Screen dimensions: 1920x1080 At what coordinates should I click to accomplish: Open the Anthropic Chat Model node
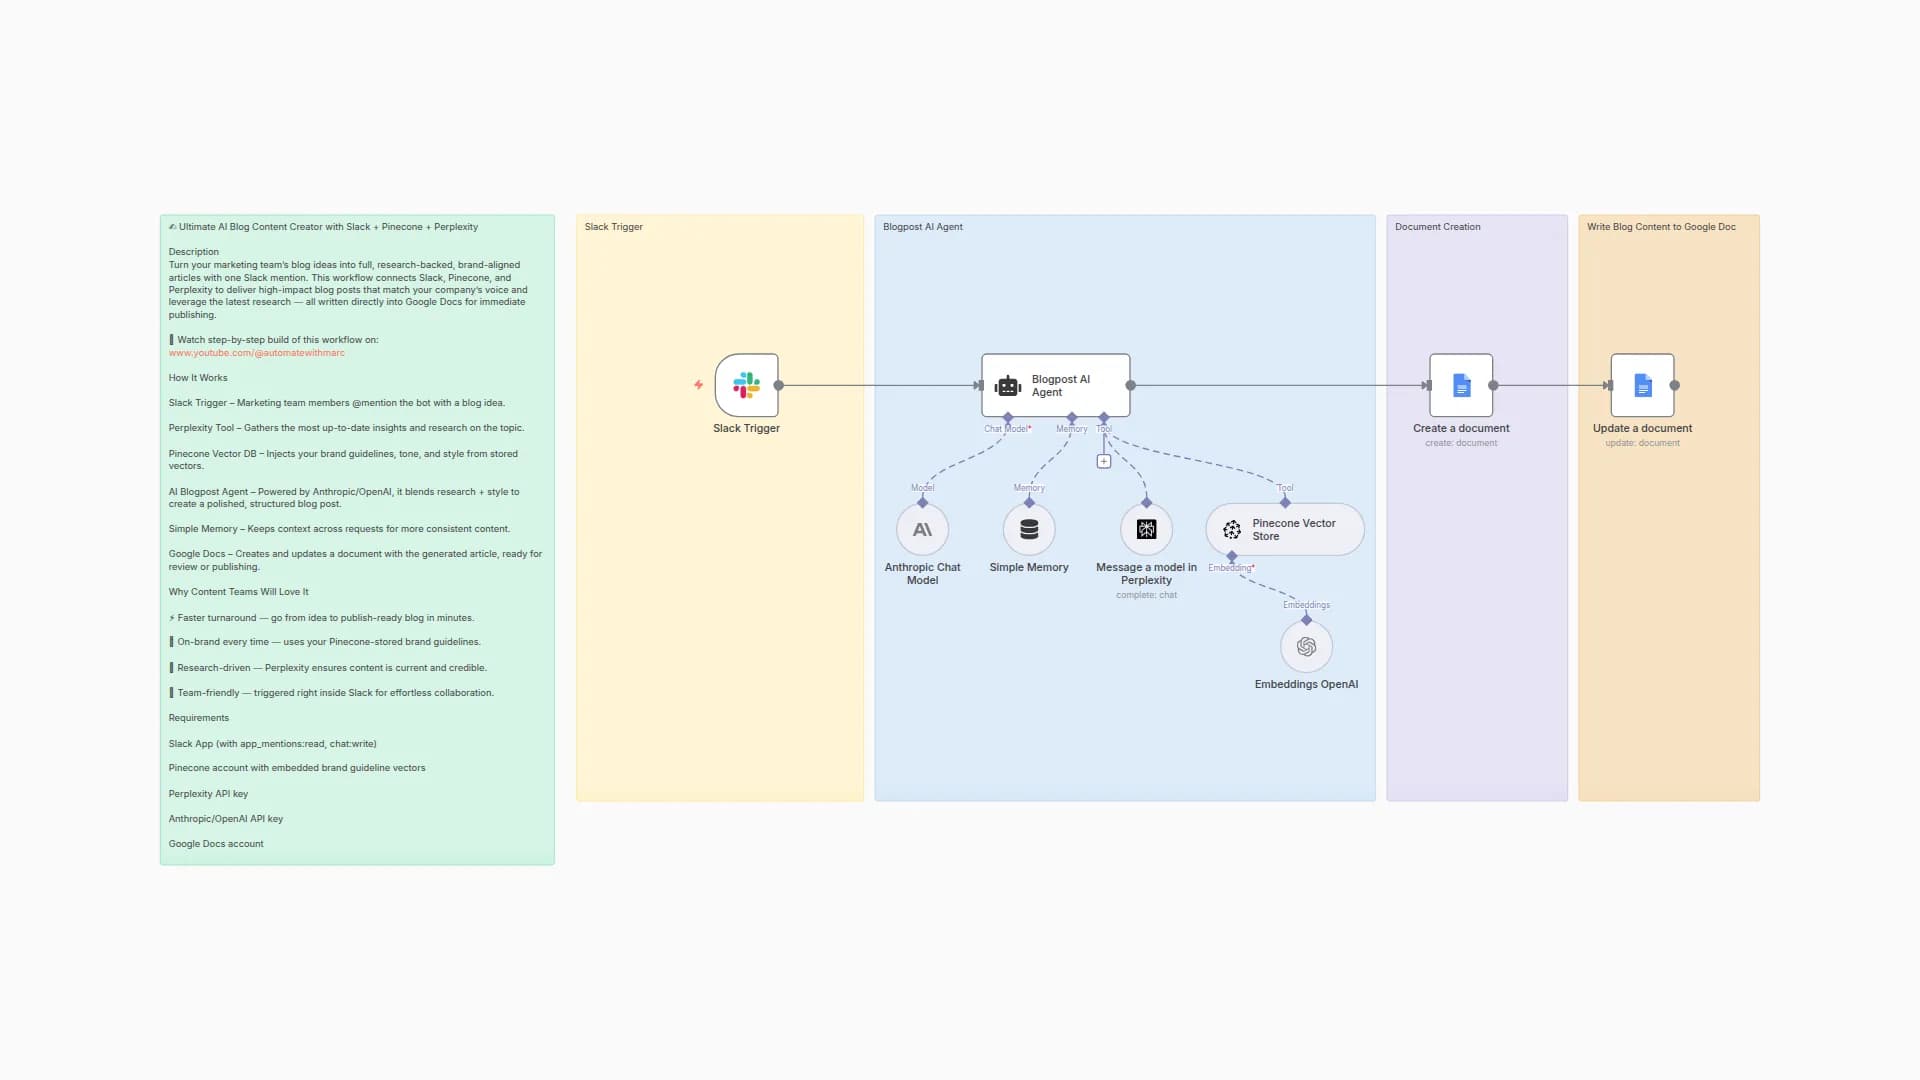click(x=922, y=529)
